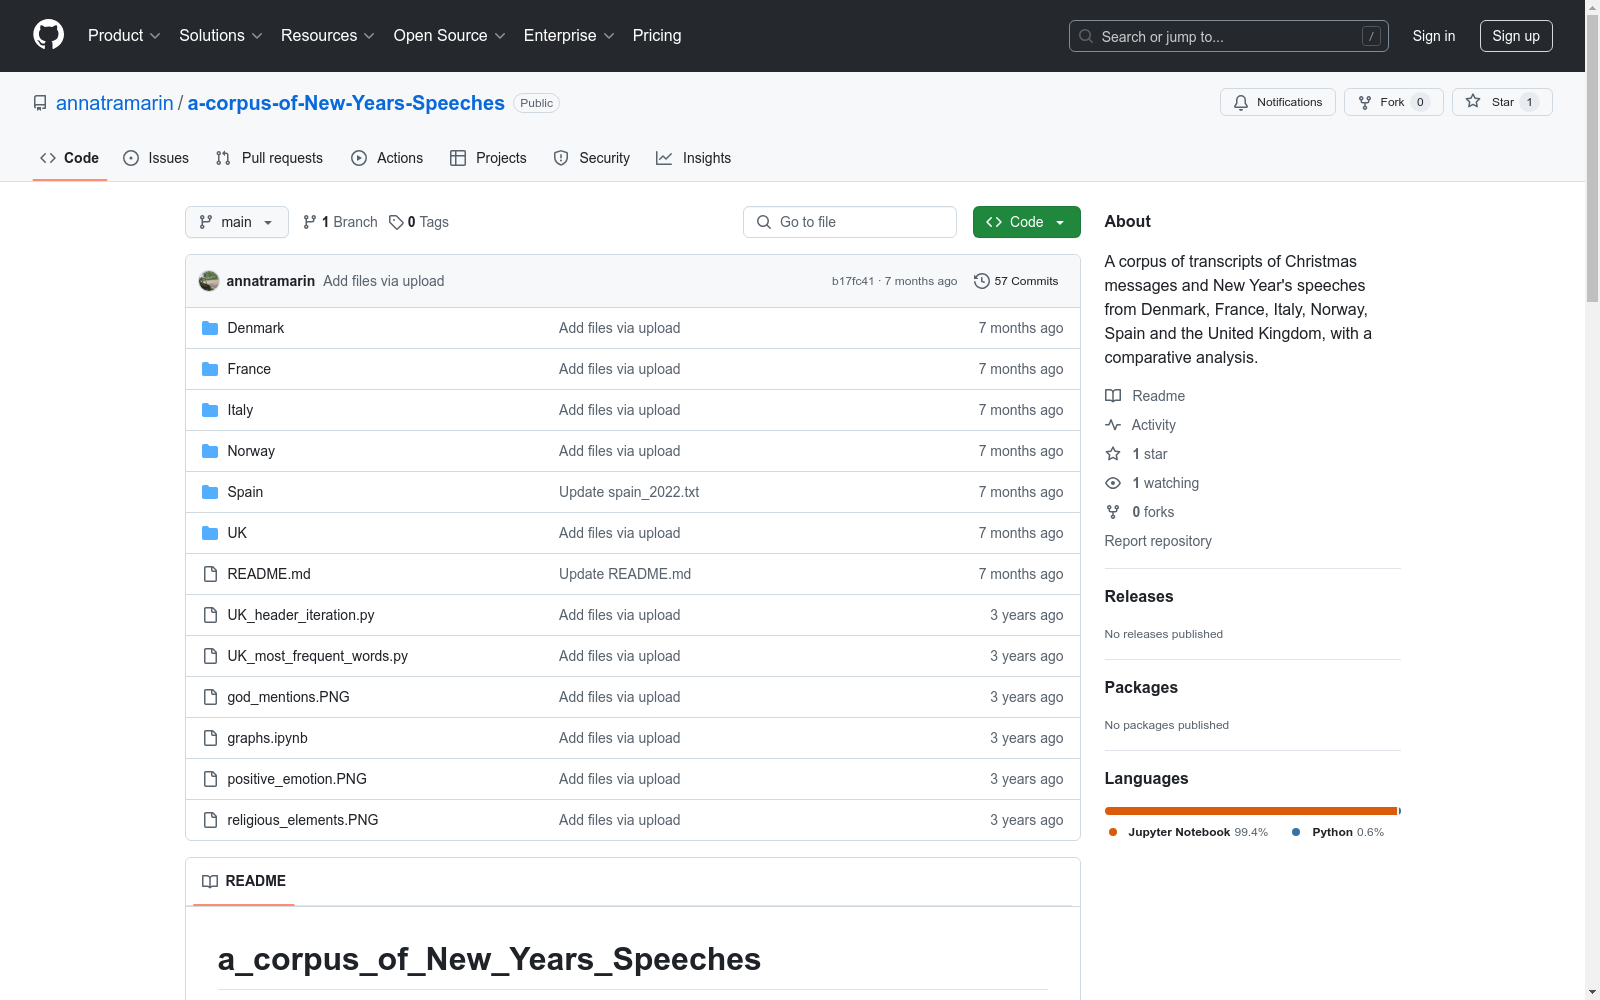Screen dimensions: 1600x1000
Task: Open the Update README.md commit message
Action: (x=625, y=574)
